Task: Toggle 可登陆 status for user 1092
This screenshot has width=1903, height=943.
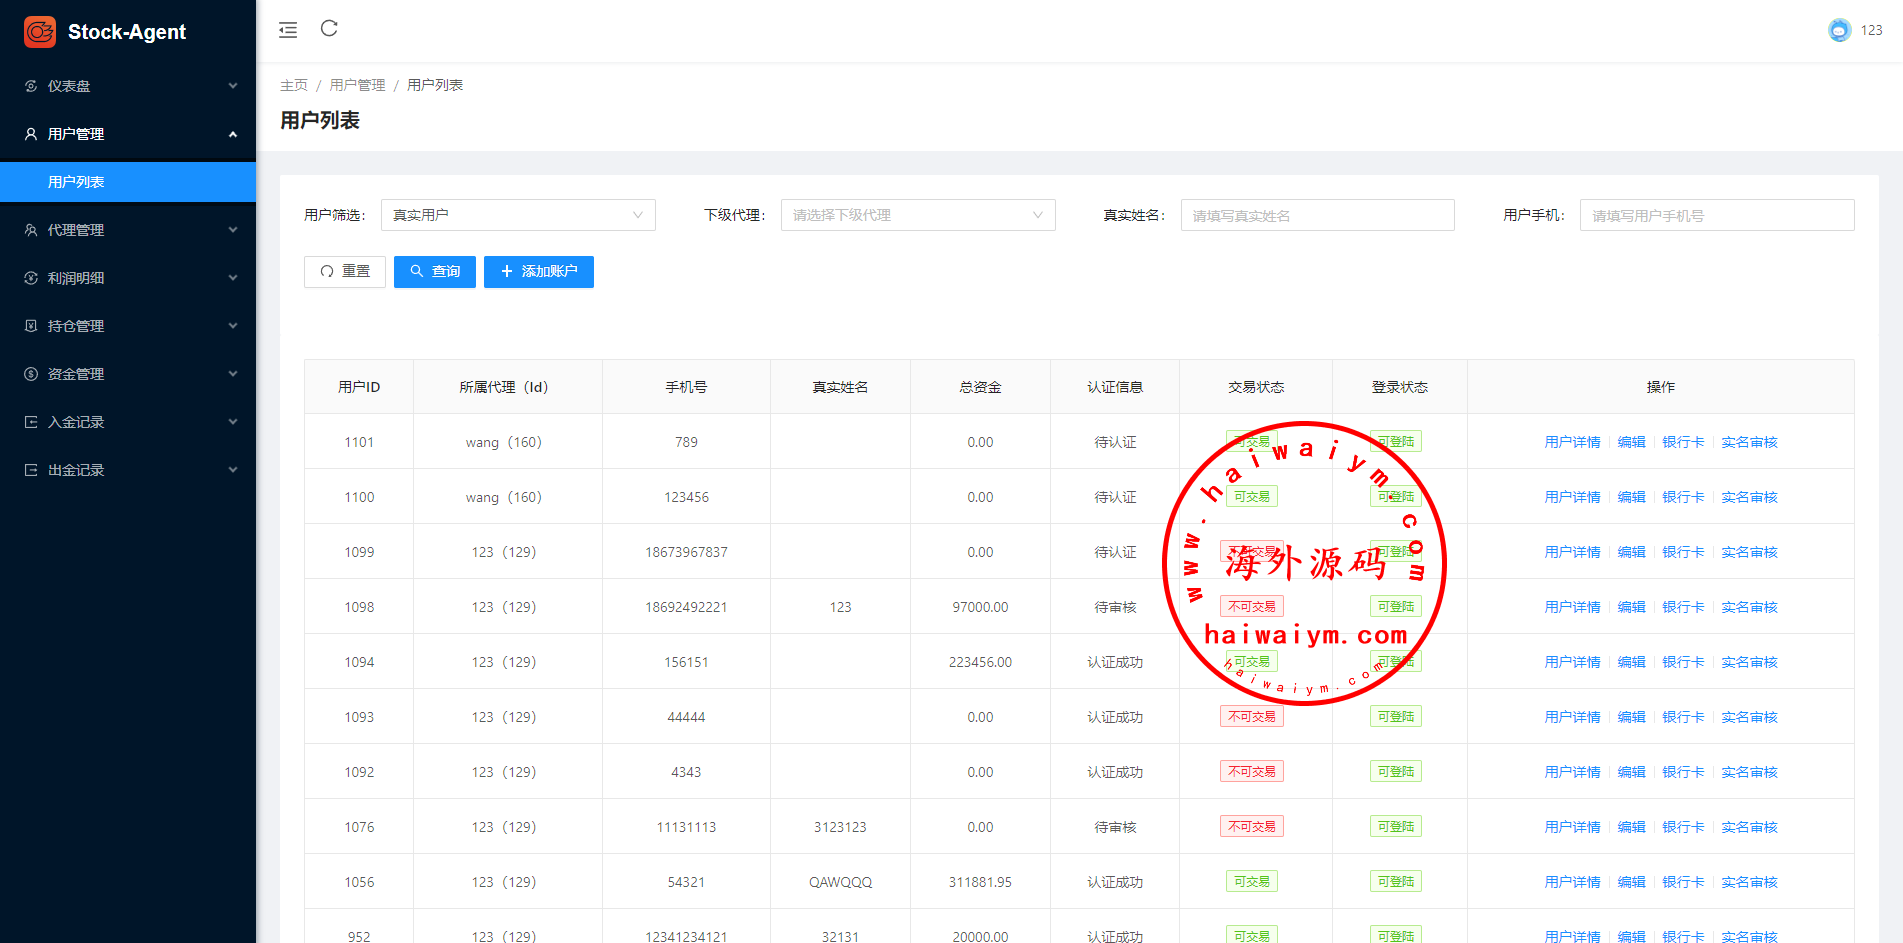Action: point(1395,772)
